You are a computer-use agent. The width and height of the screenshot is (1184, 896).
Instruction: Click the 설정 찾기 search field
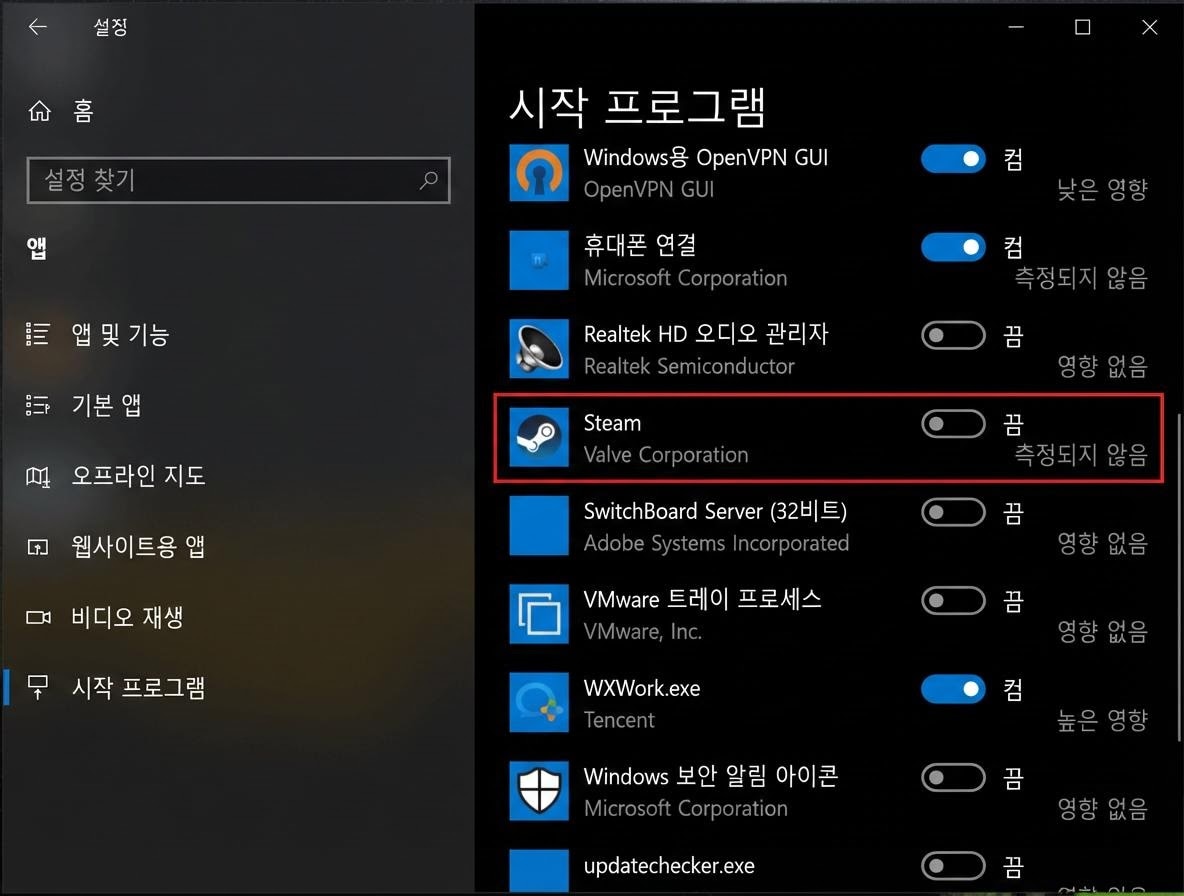(x=238, y=180)
